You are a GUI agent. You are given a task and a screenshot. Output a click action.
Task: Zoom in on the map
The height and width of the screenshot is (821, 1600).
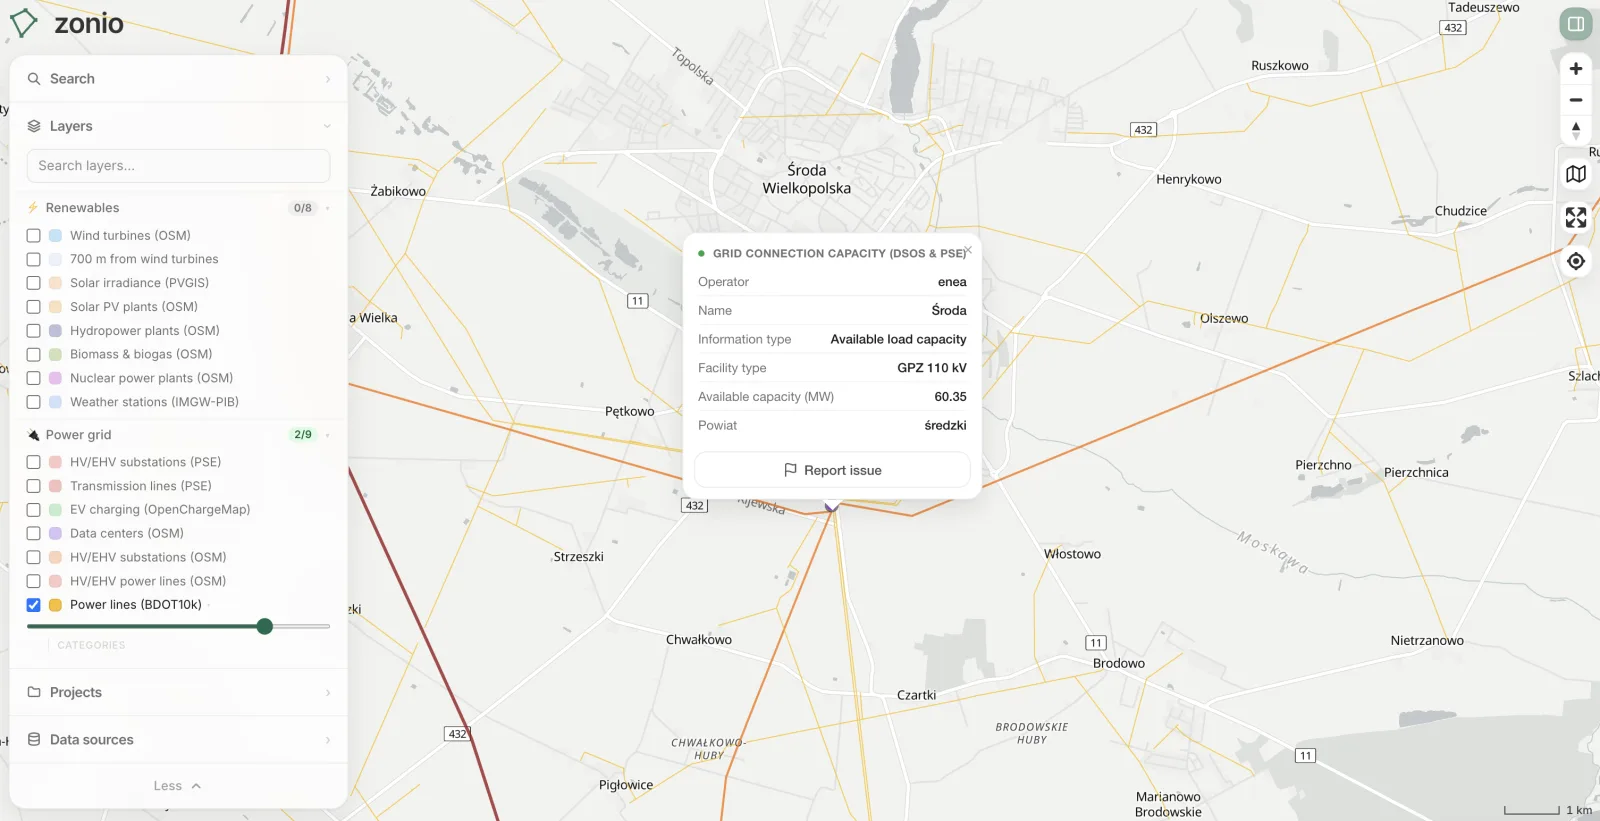[x=1576, y=69]
